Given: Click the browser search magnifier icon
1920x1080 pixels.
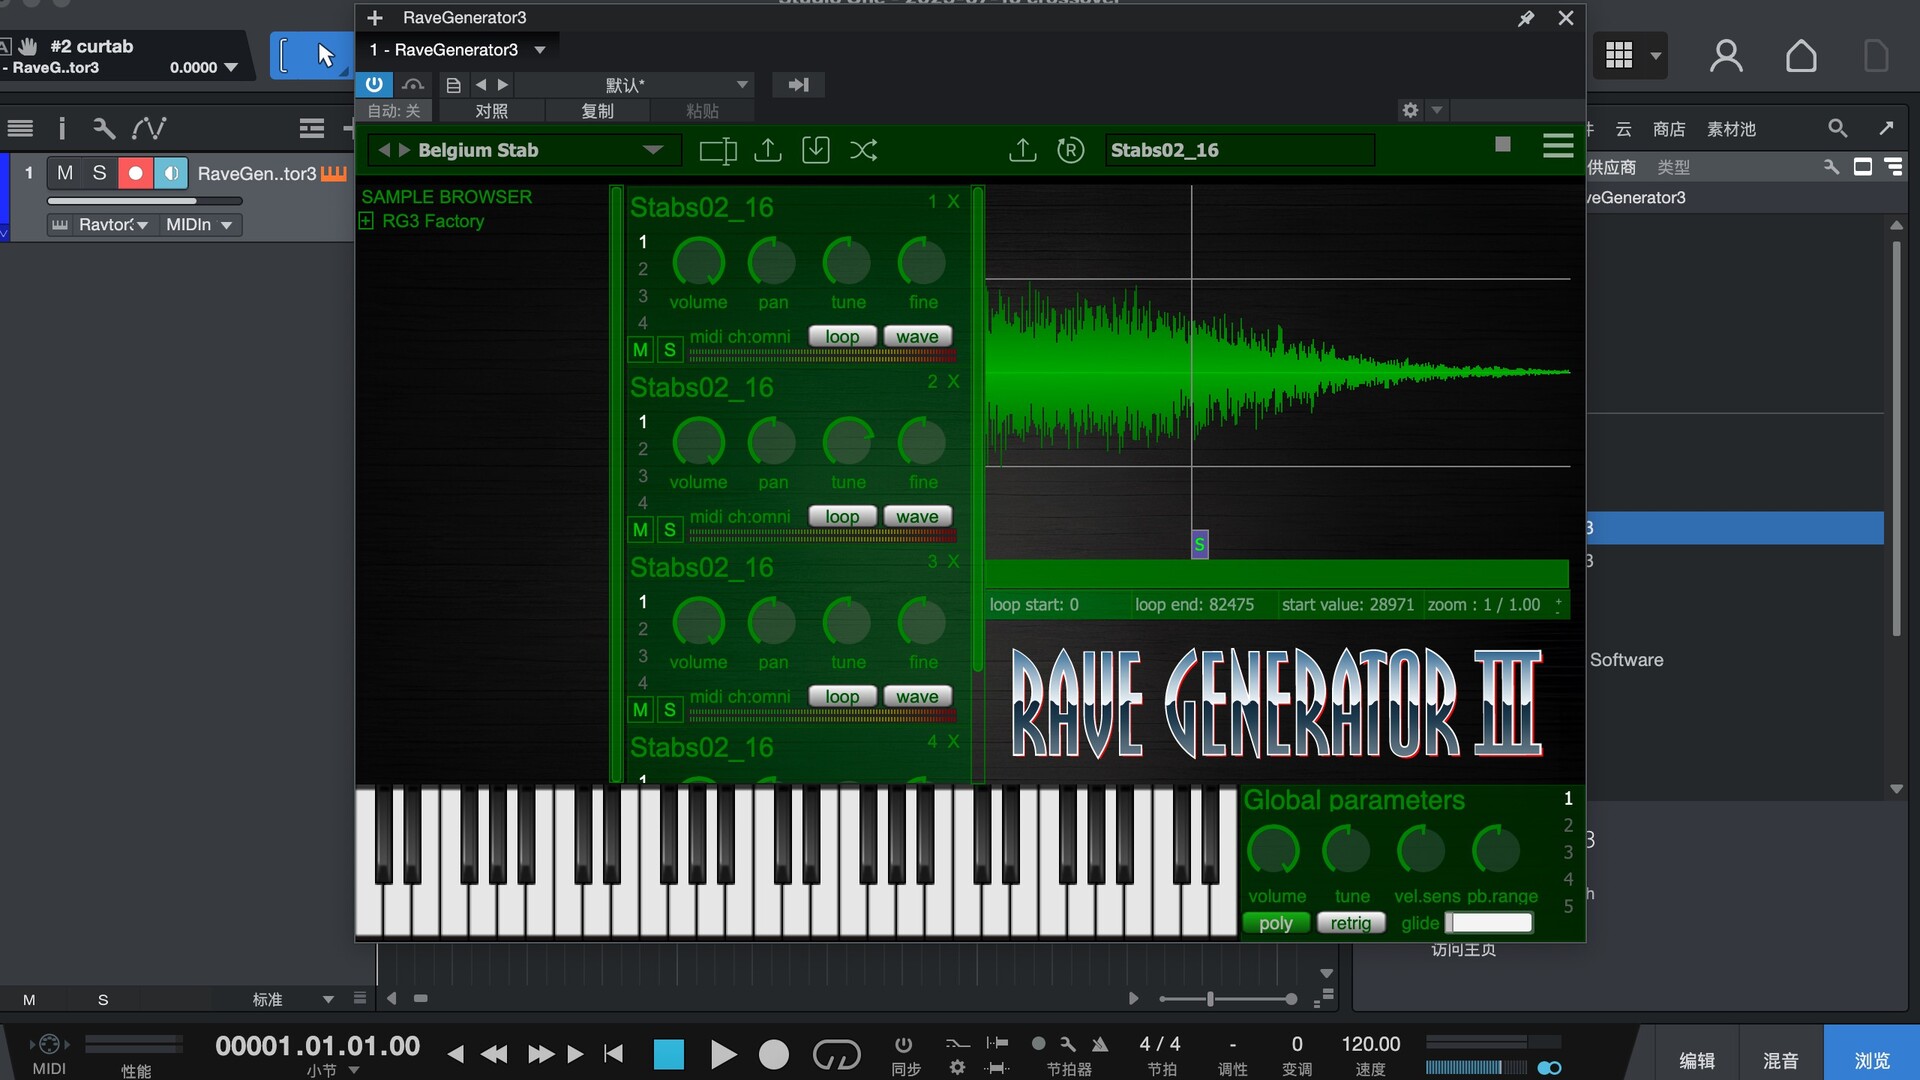Looking at the screenshot, I should click(1837, 128).
